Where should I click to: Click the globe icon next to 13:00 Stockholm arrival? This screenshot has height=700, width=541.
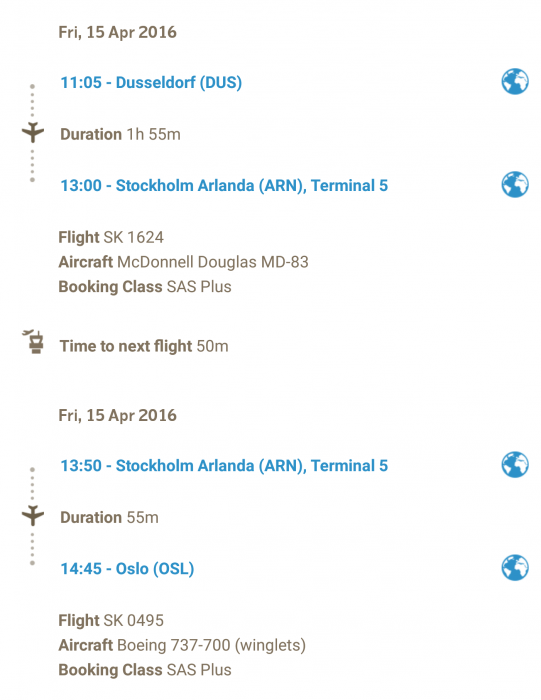point(515,184)
